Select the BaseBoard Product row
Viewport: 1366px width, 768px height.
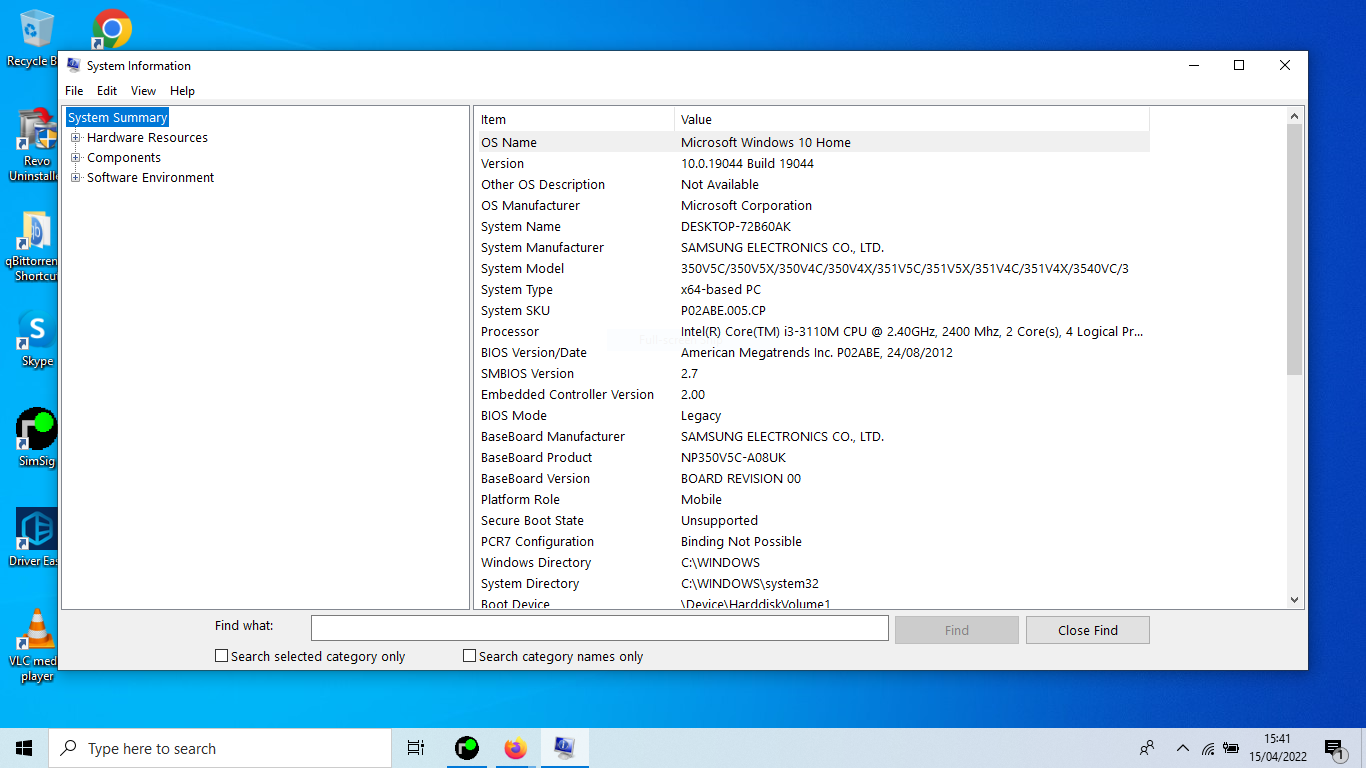point(814,457)
